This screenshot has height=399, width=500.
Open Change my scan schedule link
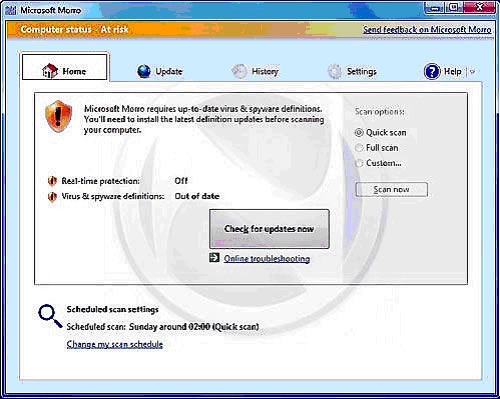point(115,344)
